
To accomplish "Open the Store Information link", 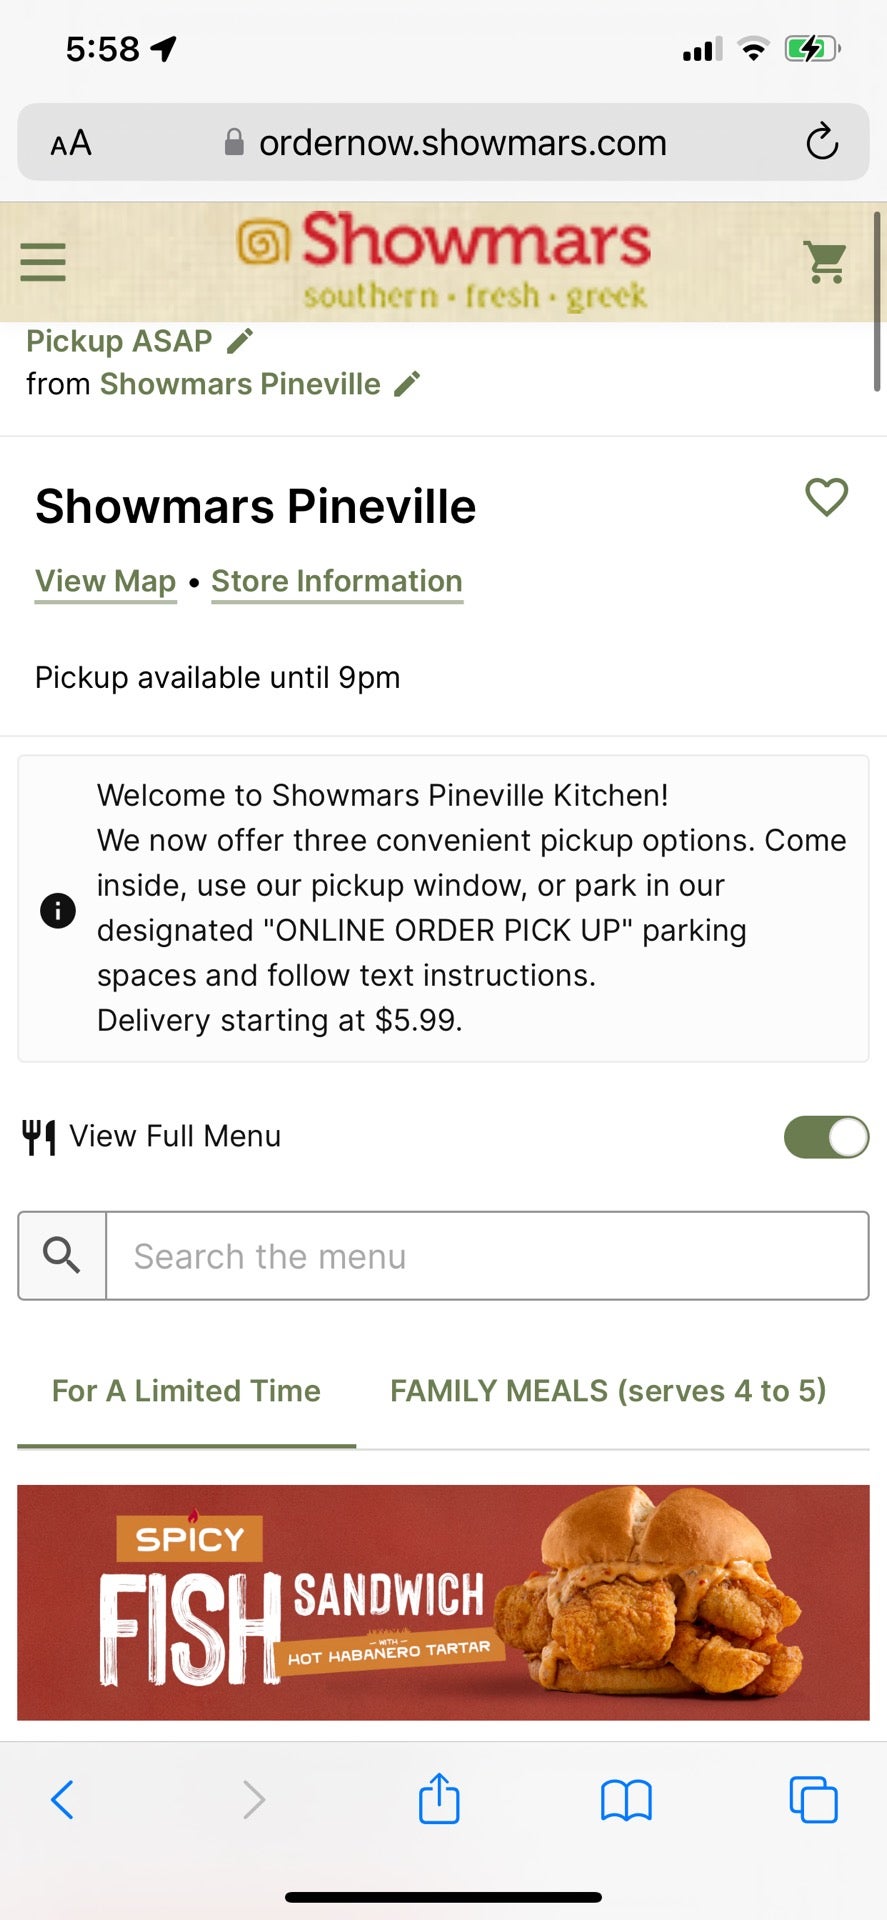I will click(x=337, y=581).
